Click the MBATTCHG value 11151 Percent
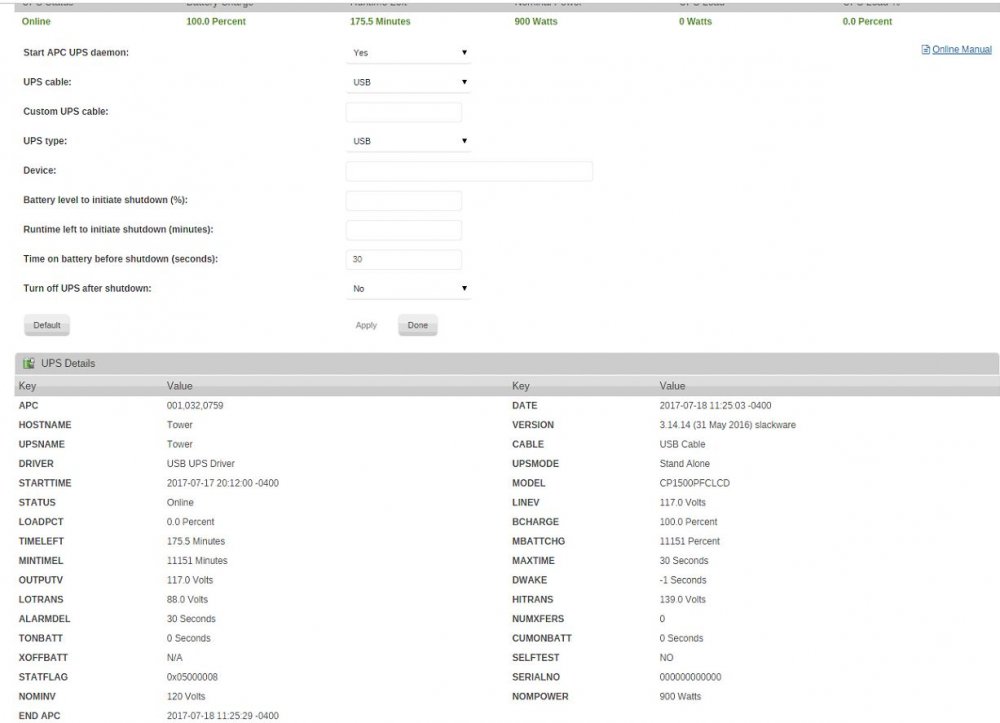This screenshot has width=1000, height=723. (x=689, y=541)
